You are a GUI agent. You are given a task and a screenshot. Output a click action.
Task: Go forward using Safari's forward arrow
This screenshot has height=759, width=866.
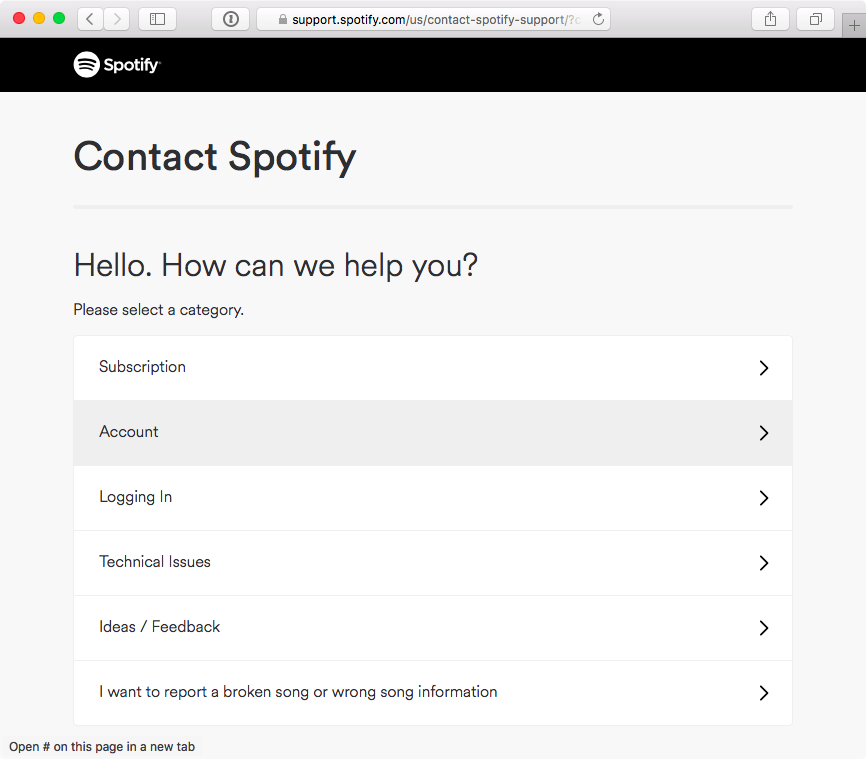pos(117,19)
